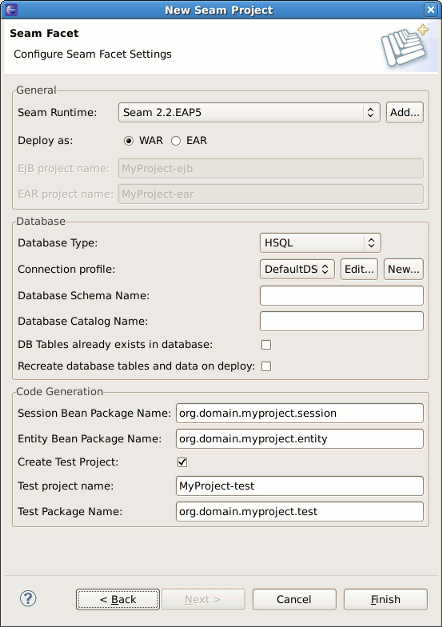Click the Entity Bean Package Name field
Image resolution: width=442 pixels, height=627 pixels.
point(300,439)
